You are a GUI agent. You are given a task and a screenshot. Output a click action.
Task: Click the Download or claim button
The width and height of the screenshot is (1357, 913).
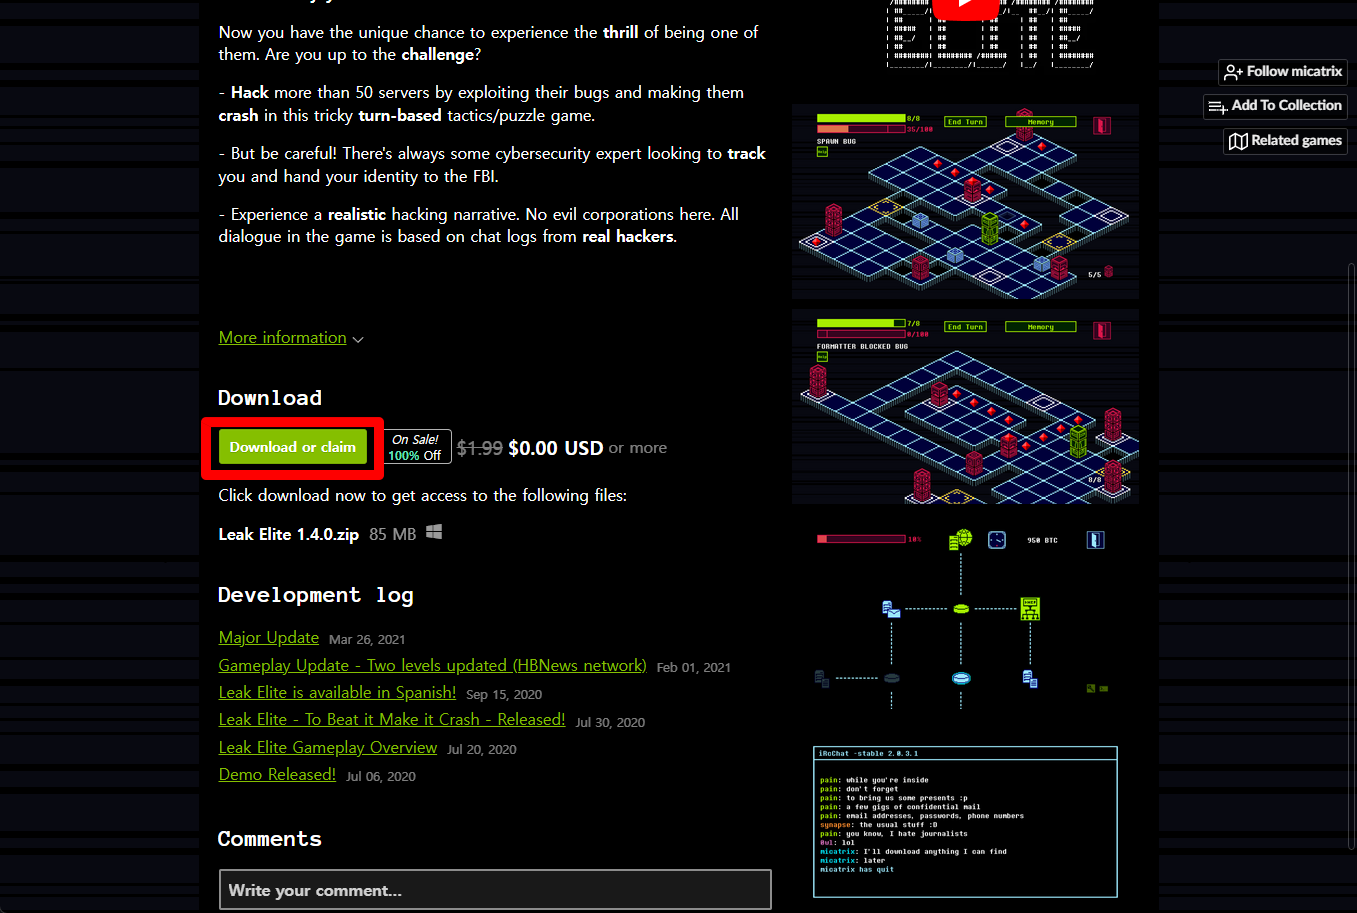tap(293, 447)
